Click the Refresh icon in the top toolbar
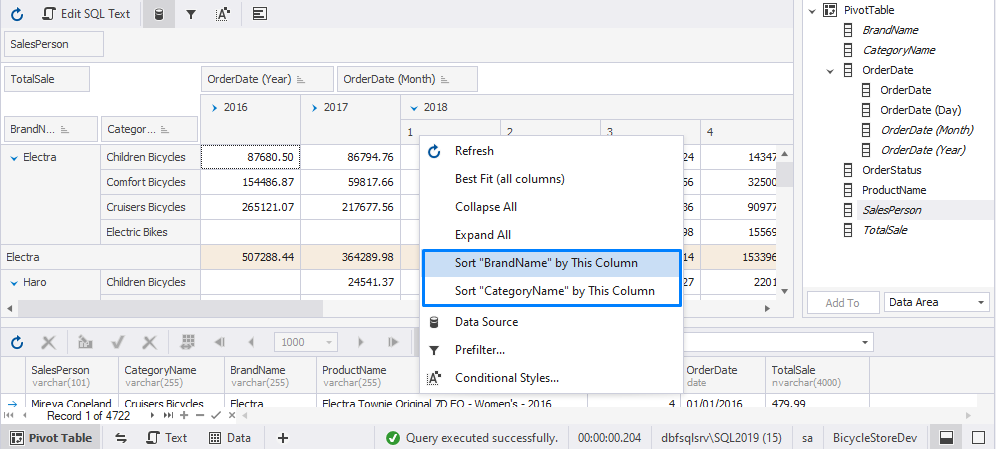 tap(17, 14)
